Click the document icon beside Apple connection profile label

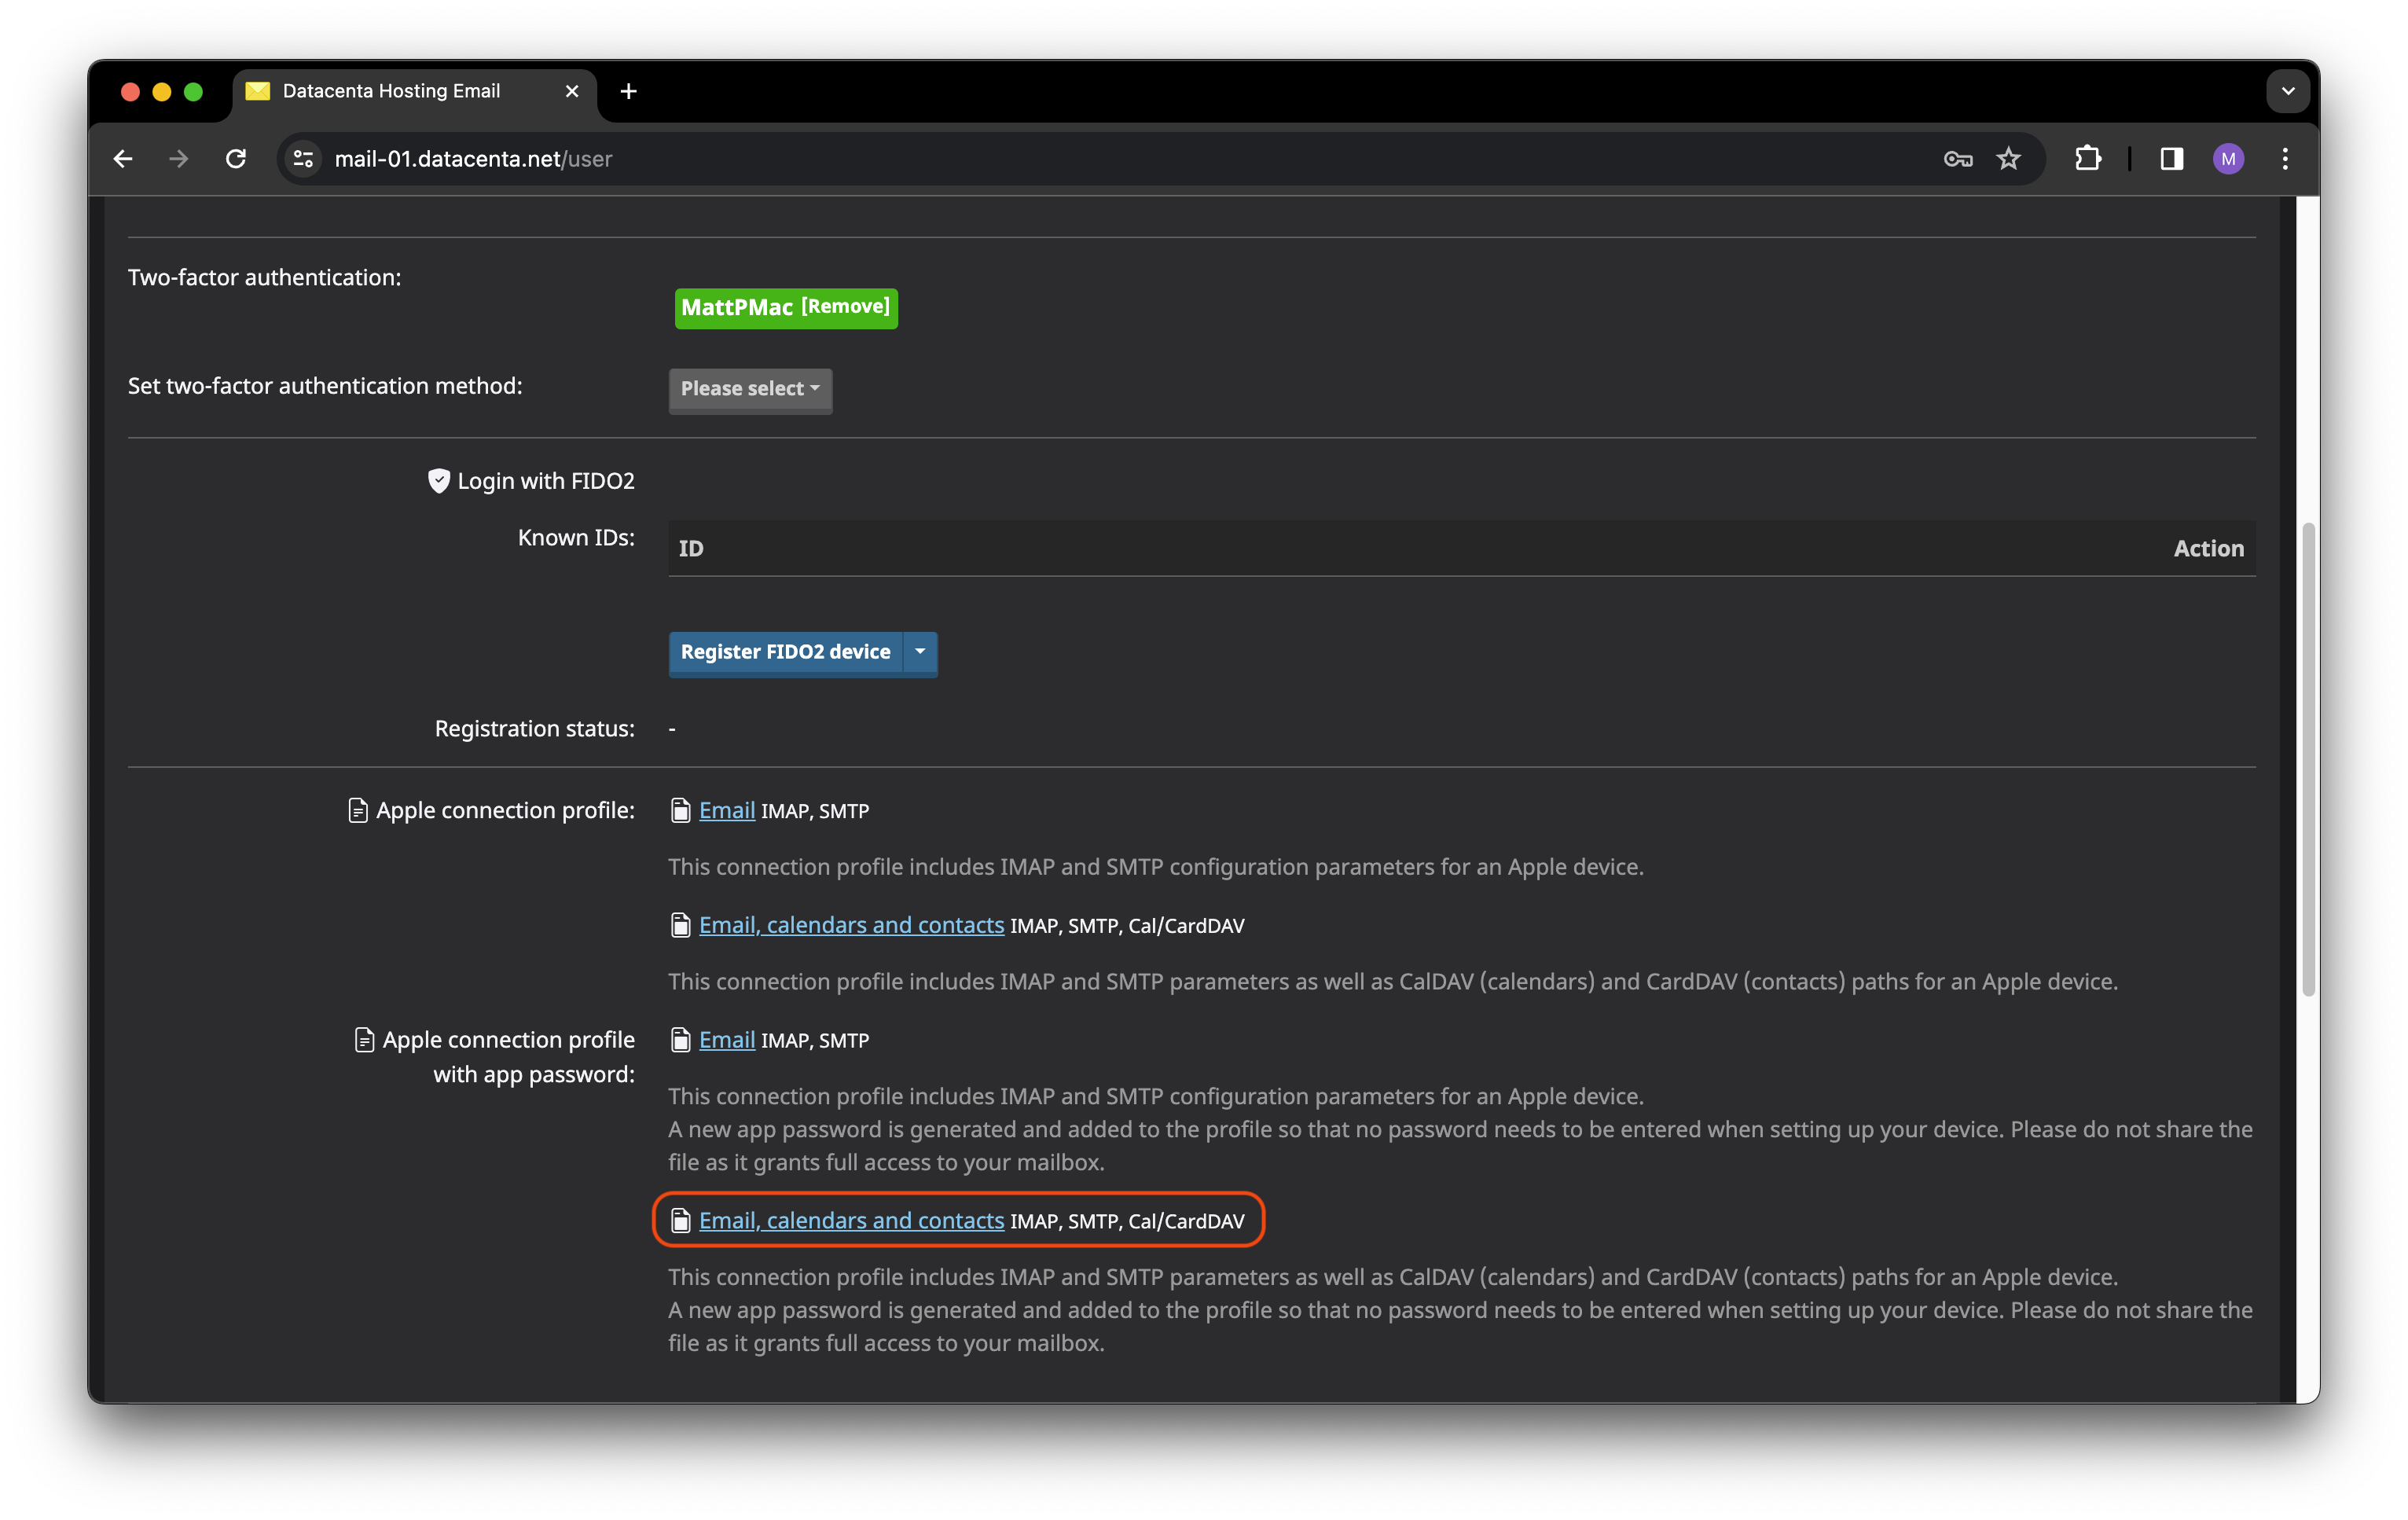click(357, 811)
